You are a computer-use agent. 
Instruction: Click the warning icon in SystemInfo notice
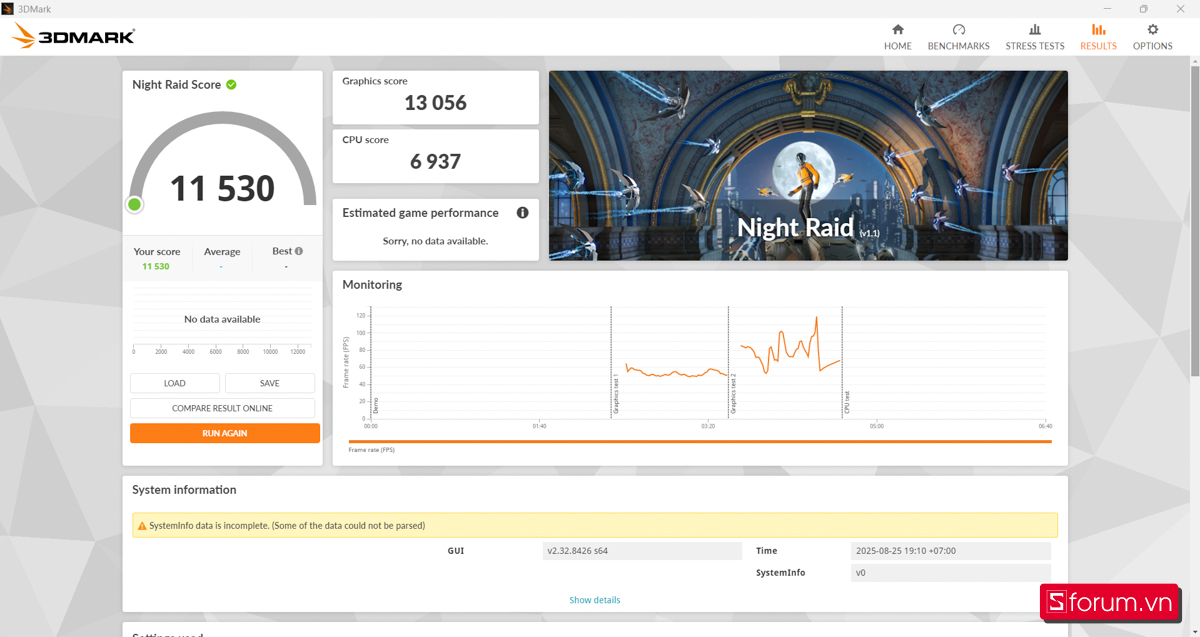coord(142,526)
